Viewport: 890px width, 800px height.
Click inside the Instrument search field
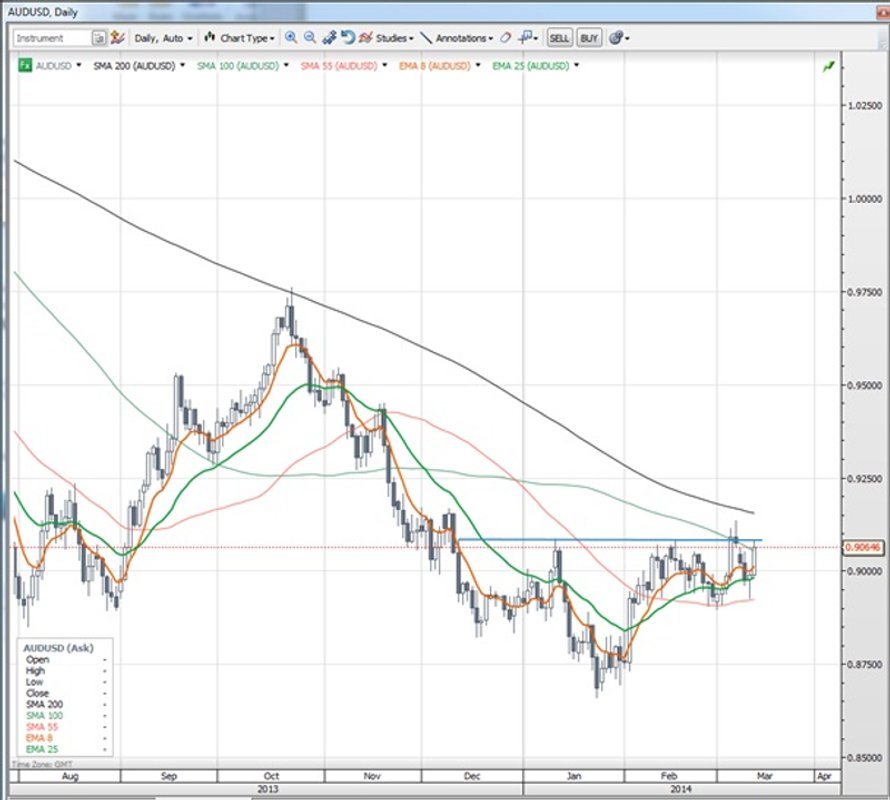(50, 38)
